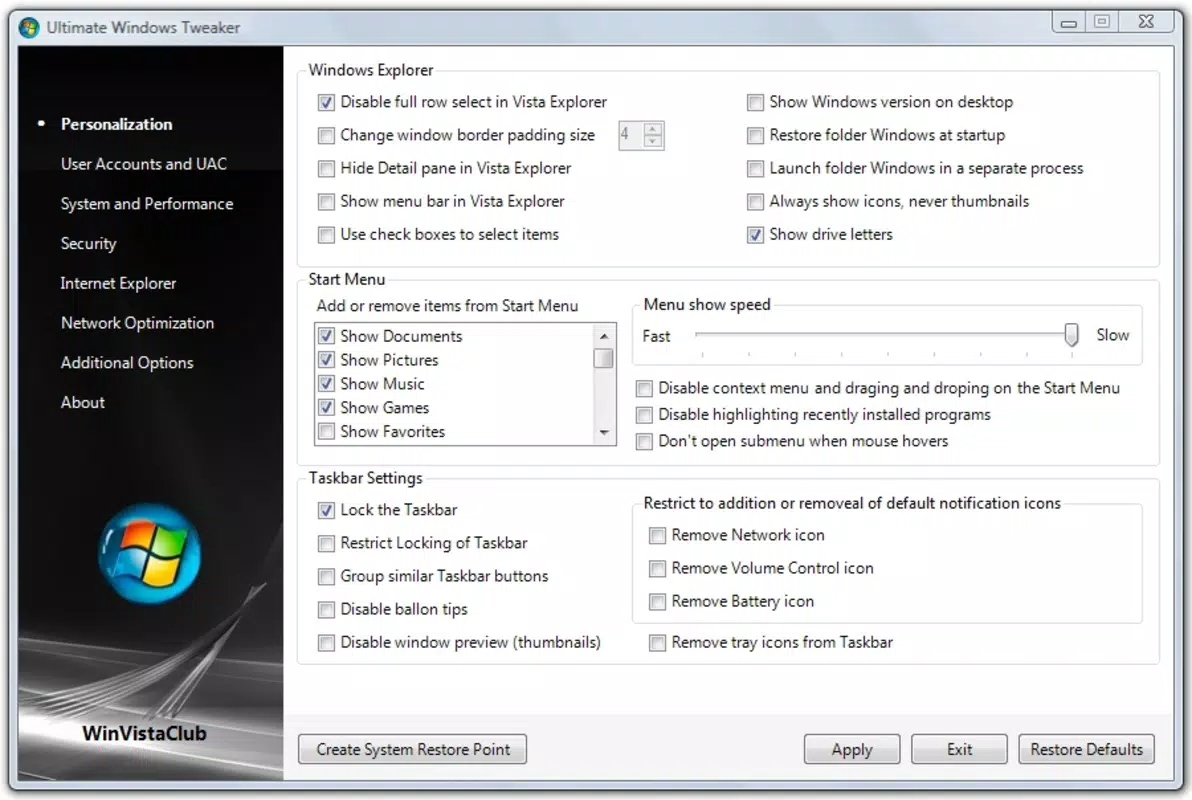
Task: Switch to System and Performance
Action: coord(147,204)
